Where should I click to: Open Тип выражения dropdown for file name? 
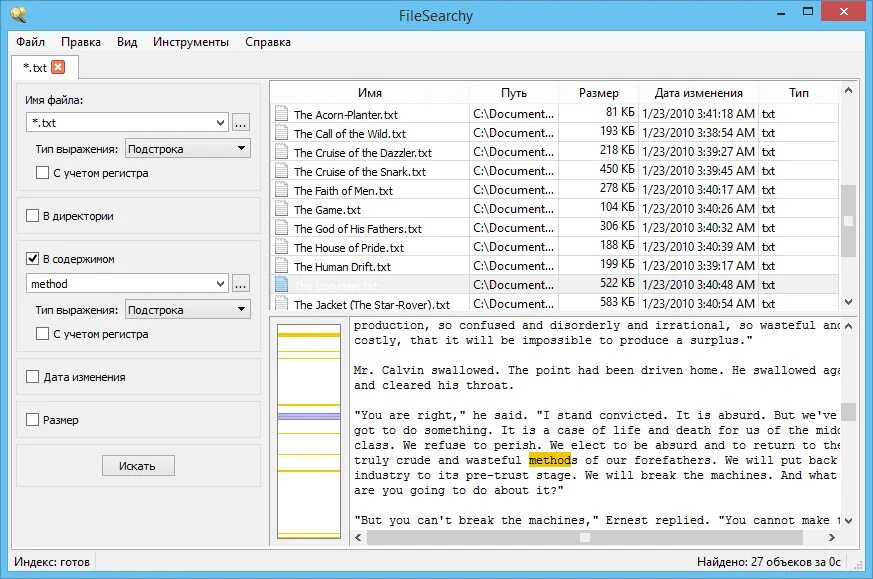point(188,149)
